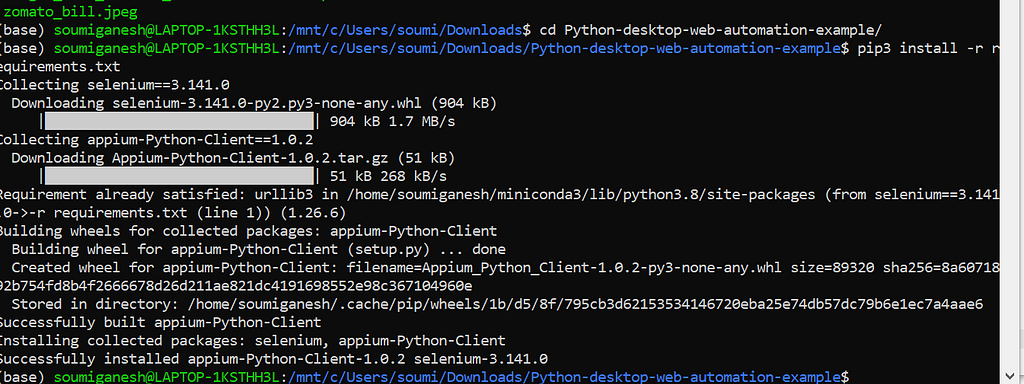This screenshot has height=384, width=1024.
Task: Click 'Downloading Appium-Python-Client-1.0.2.tar.gz (51 kB)' line
Action: tap(233, 158)
